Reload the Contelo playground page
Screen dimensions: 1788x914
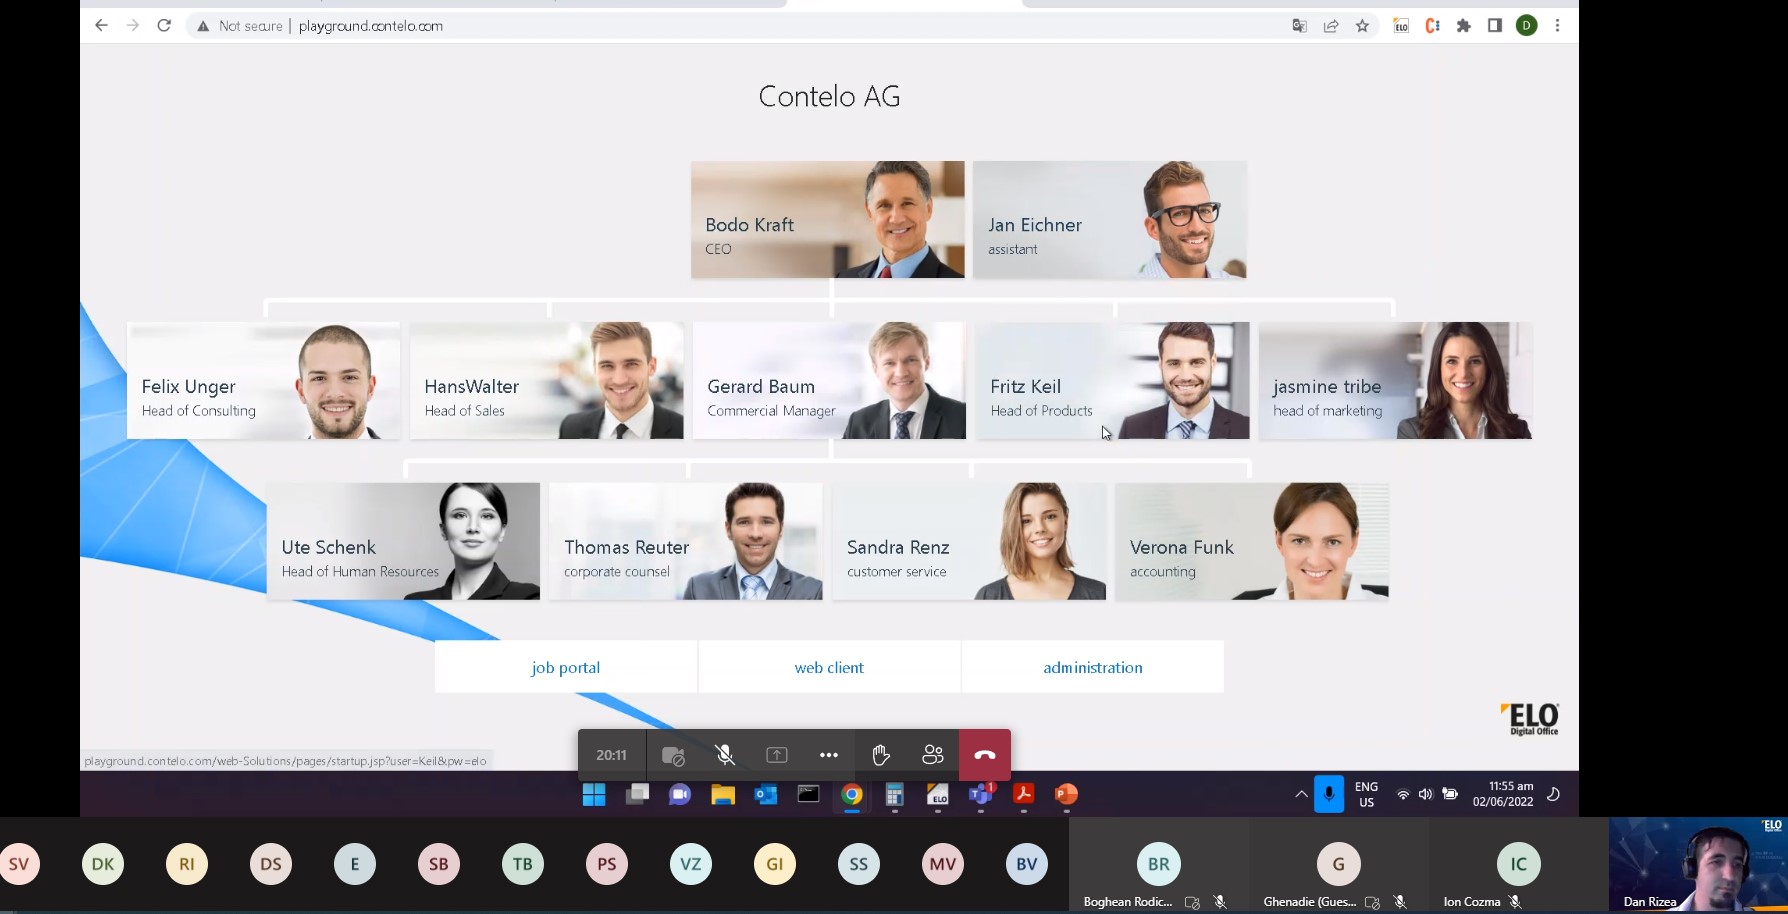point(164,26)
